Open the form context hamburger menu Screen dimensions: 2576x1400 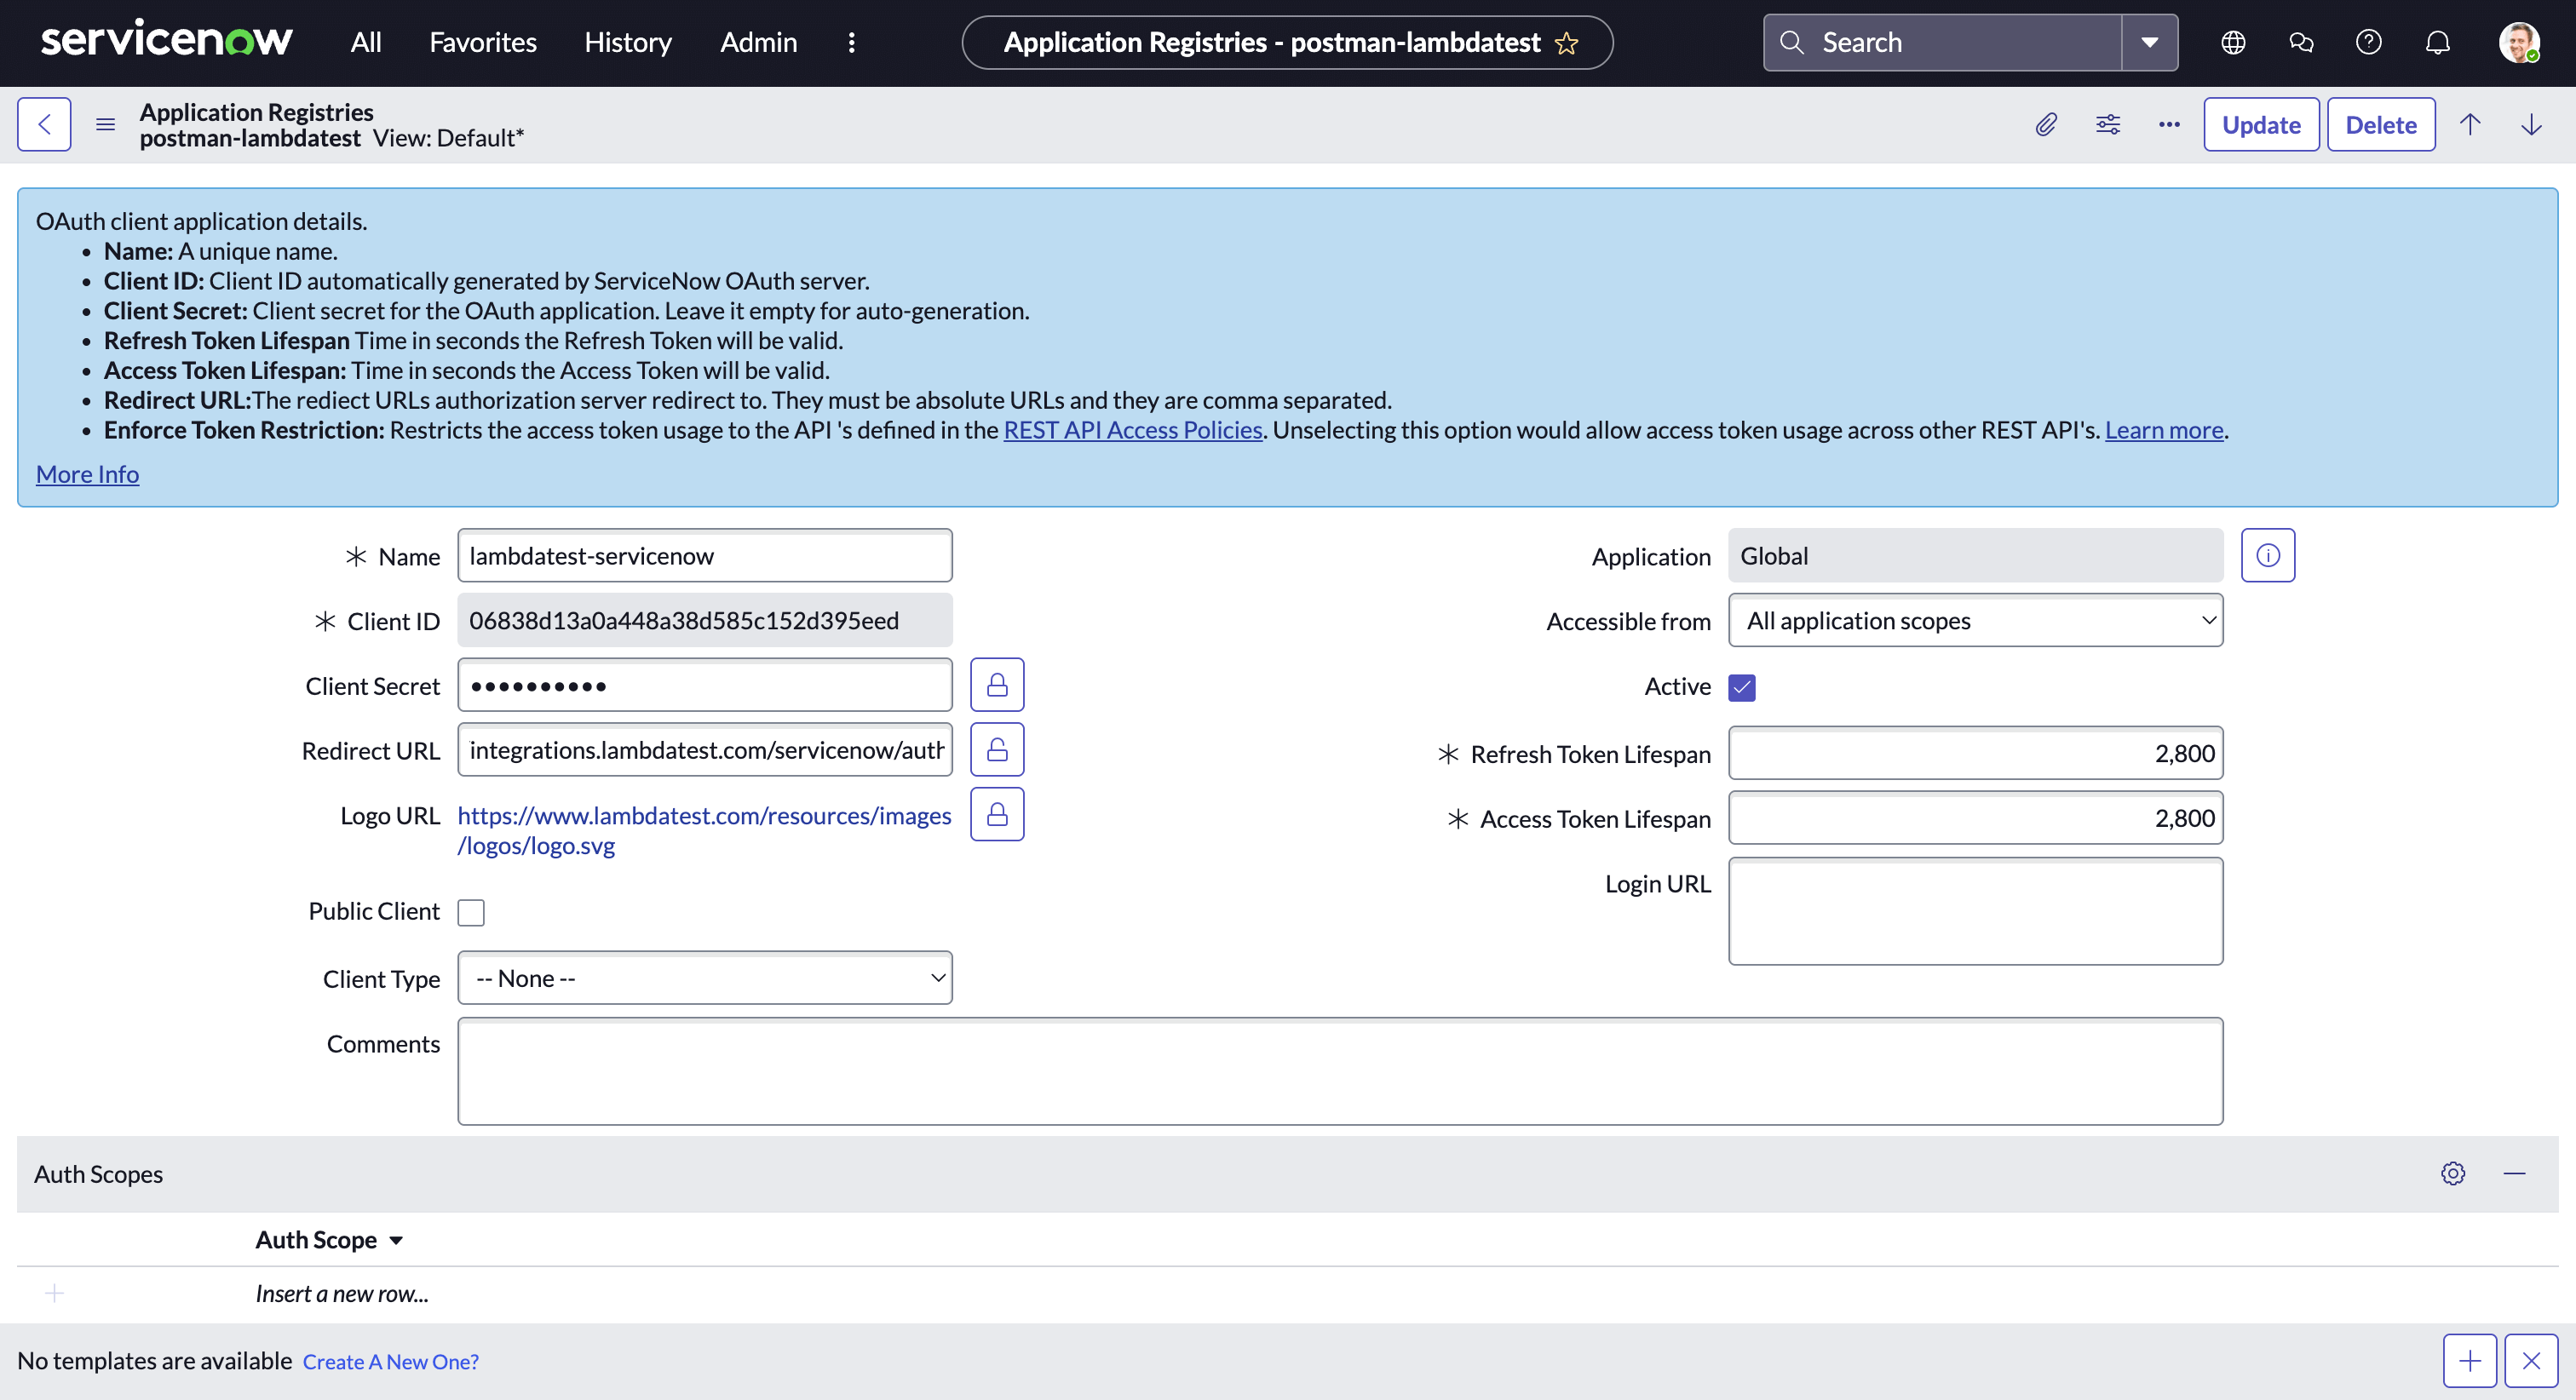[105, 124]
